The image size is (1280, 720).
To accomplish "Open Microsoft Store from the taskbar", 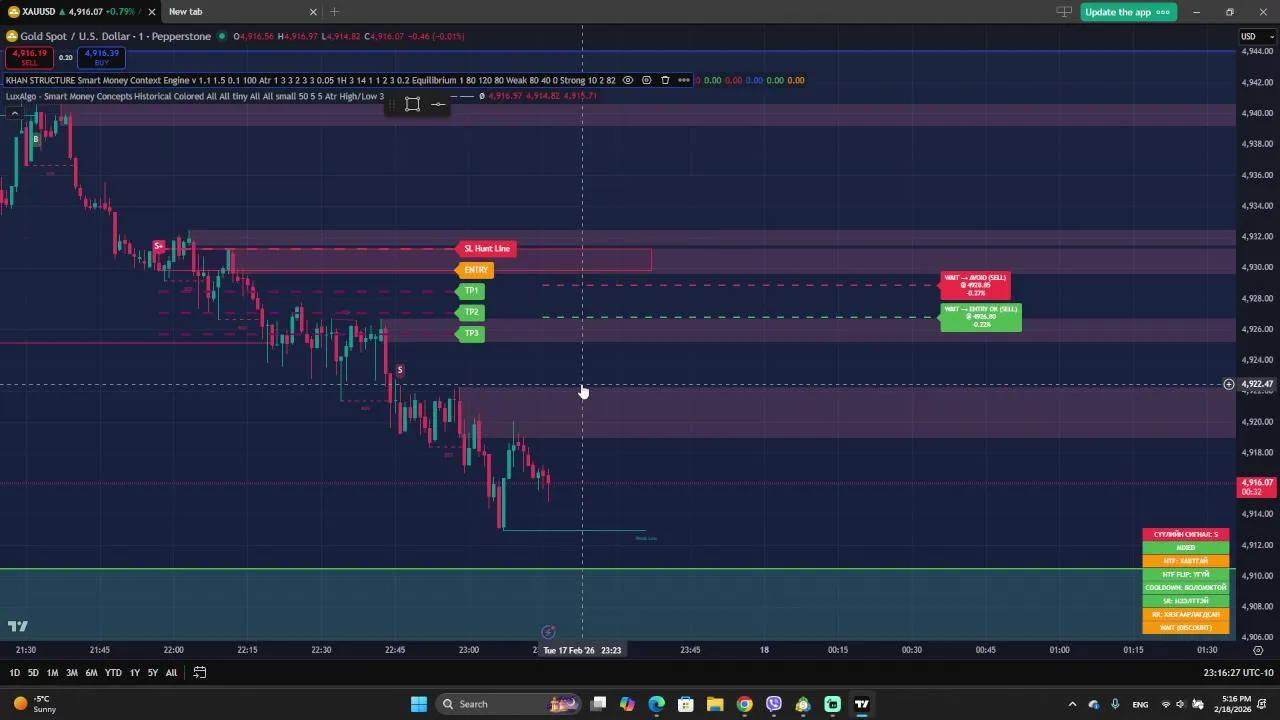I will click(x=685, y=704).
